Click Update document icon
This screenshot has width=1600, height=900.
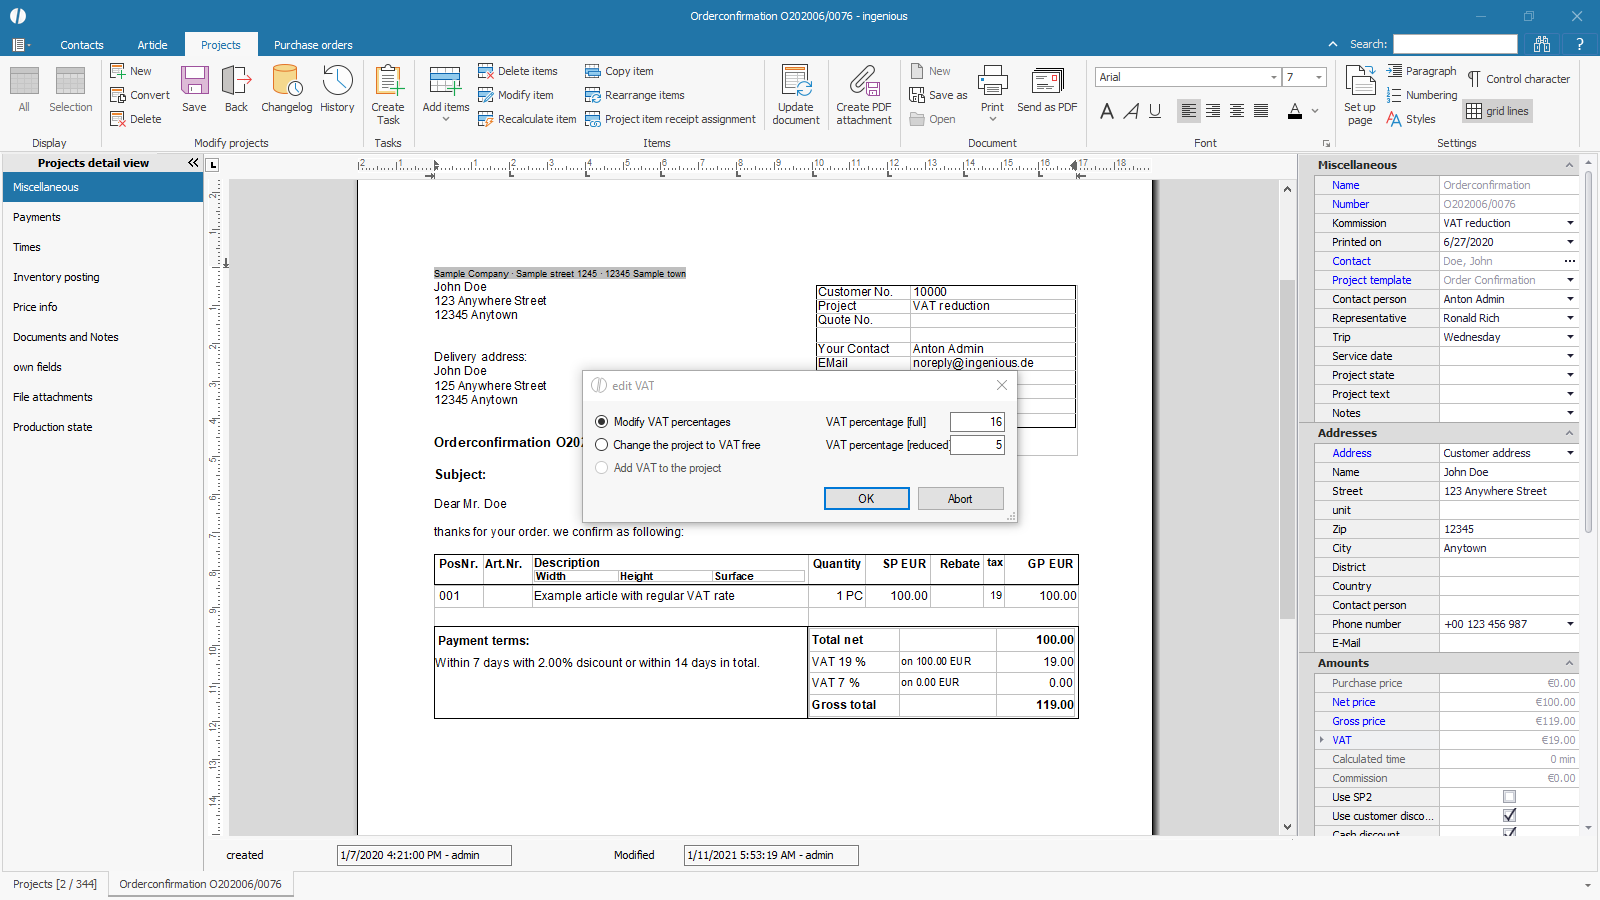(796, 94)
